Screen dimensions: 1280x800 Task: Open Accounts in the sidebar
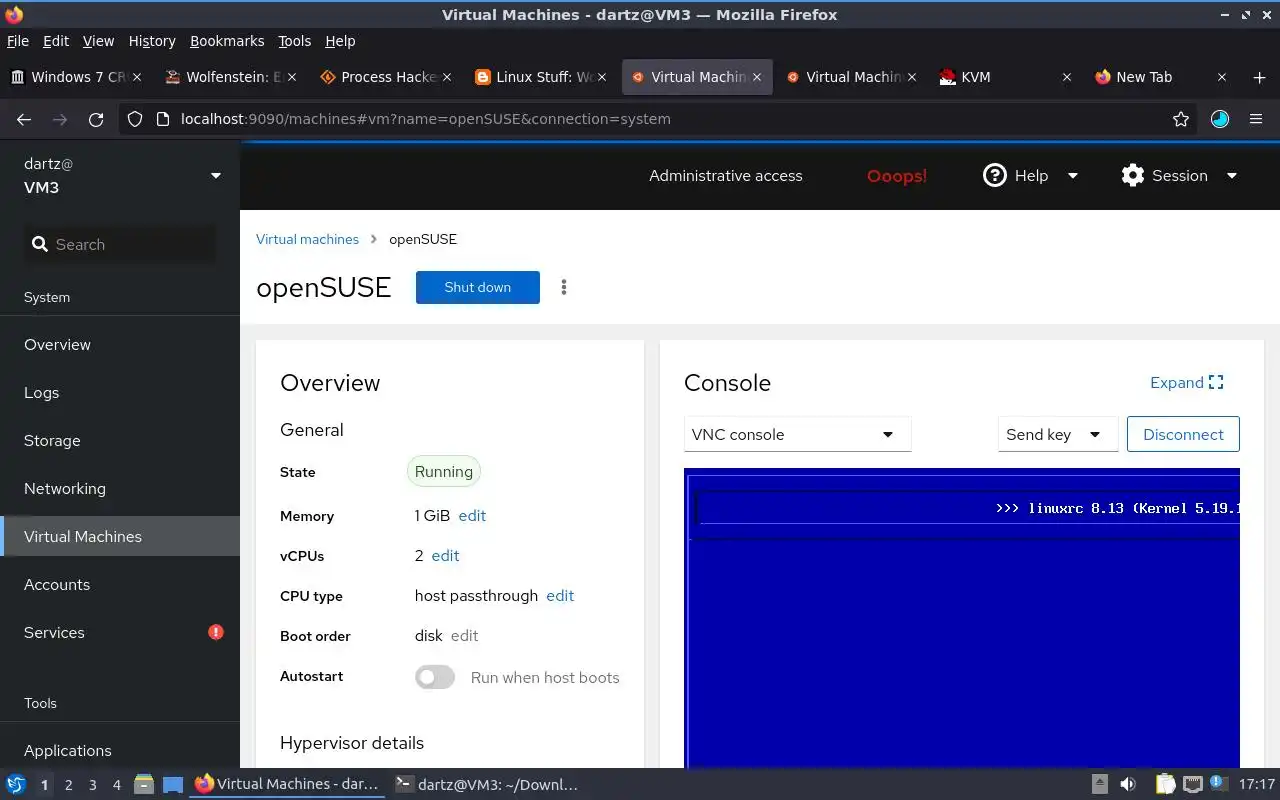click(120, 584)
